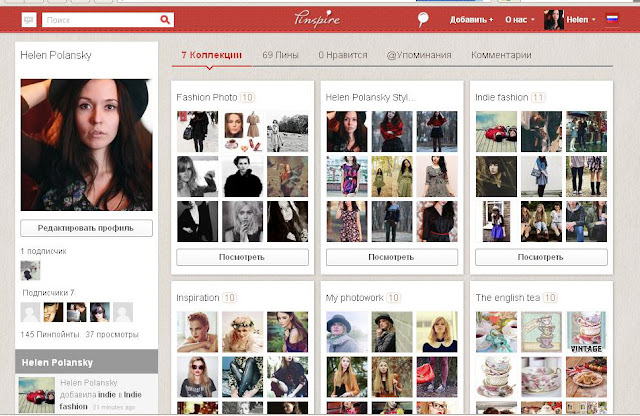Open the @Упоминания tab
The width and height of the screenshot is (640, 416).
pos(419,55)
